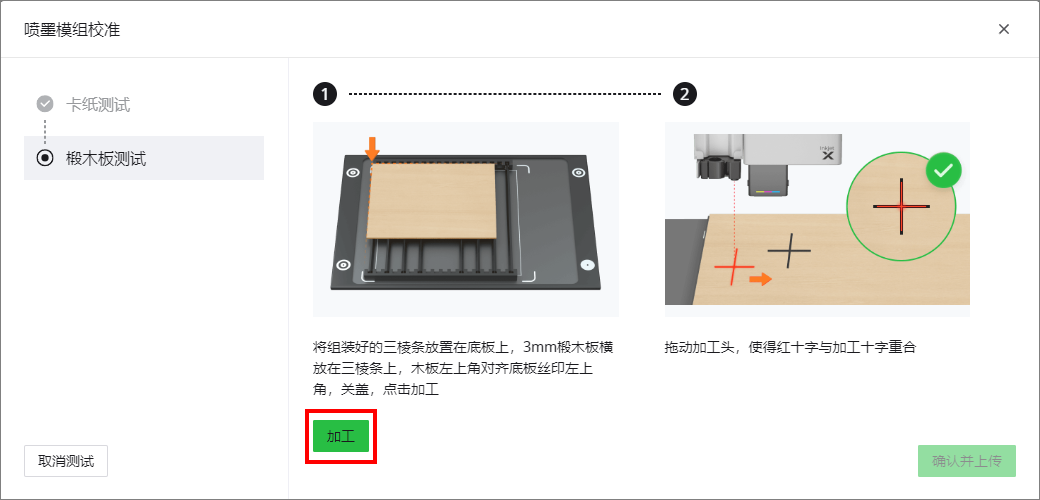
Task: Click the orange down arrow above the wood board
Action: [x=373, y=148]
